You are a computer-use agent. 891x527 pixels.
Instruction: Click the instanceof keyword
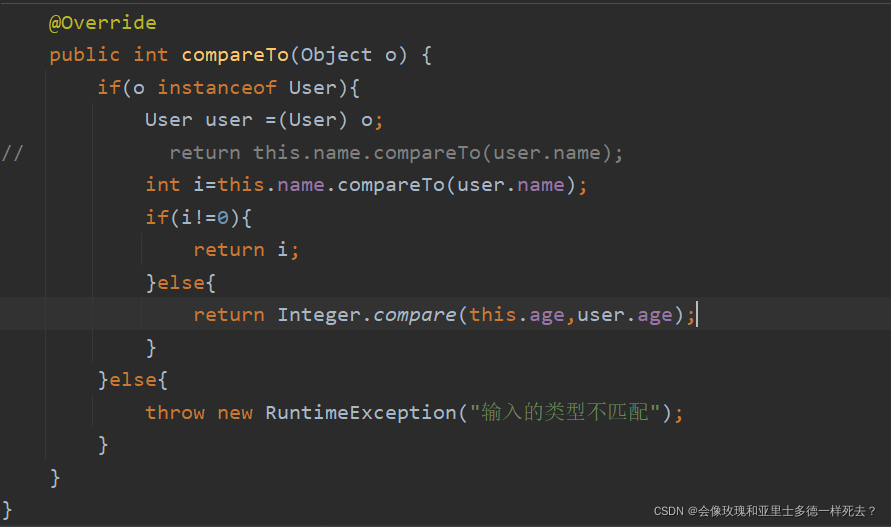217,88
